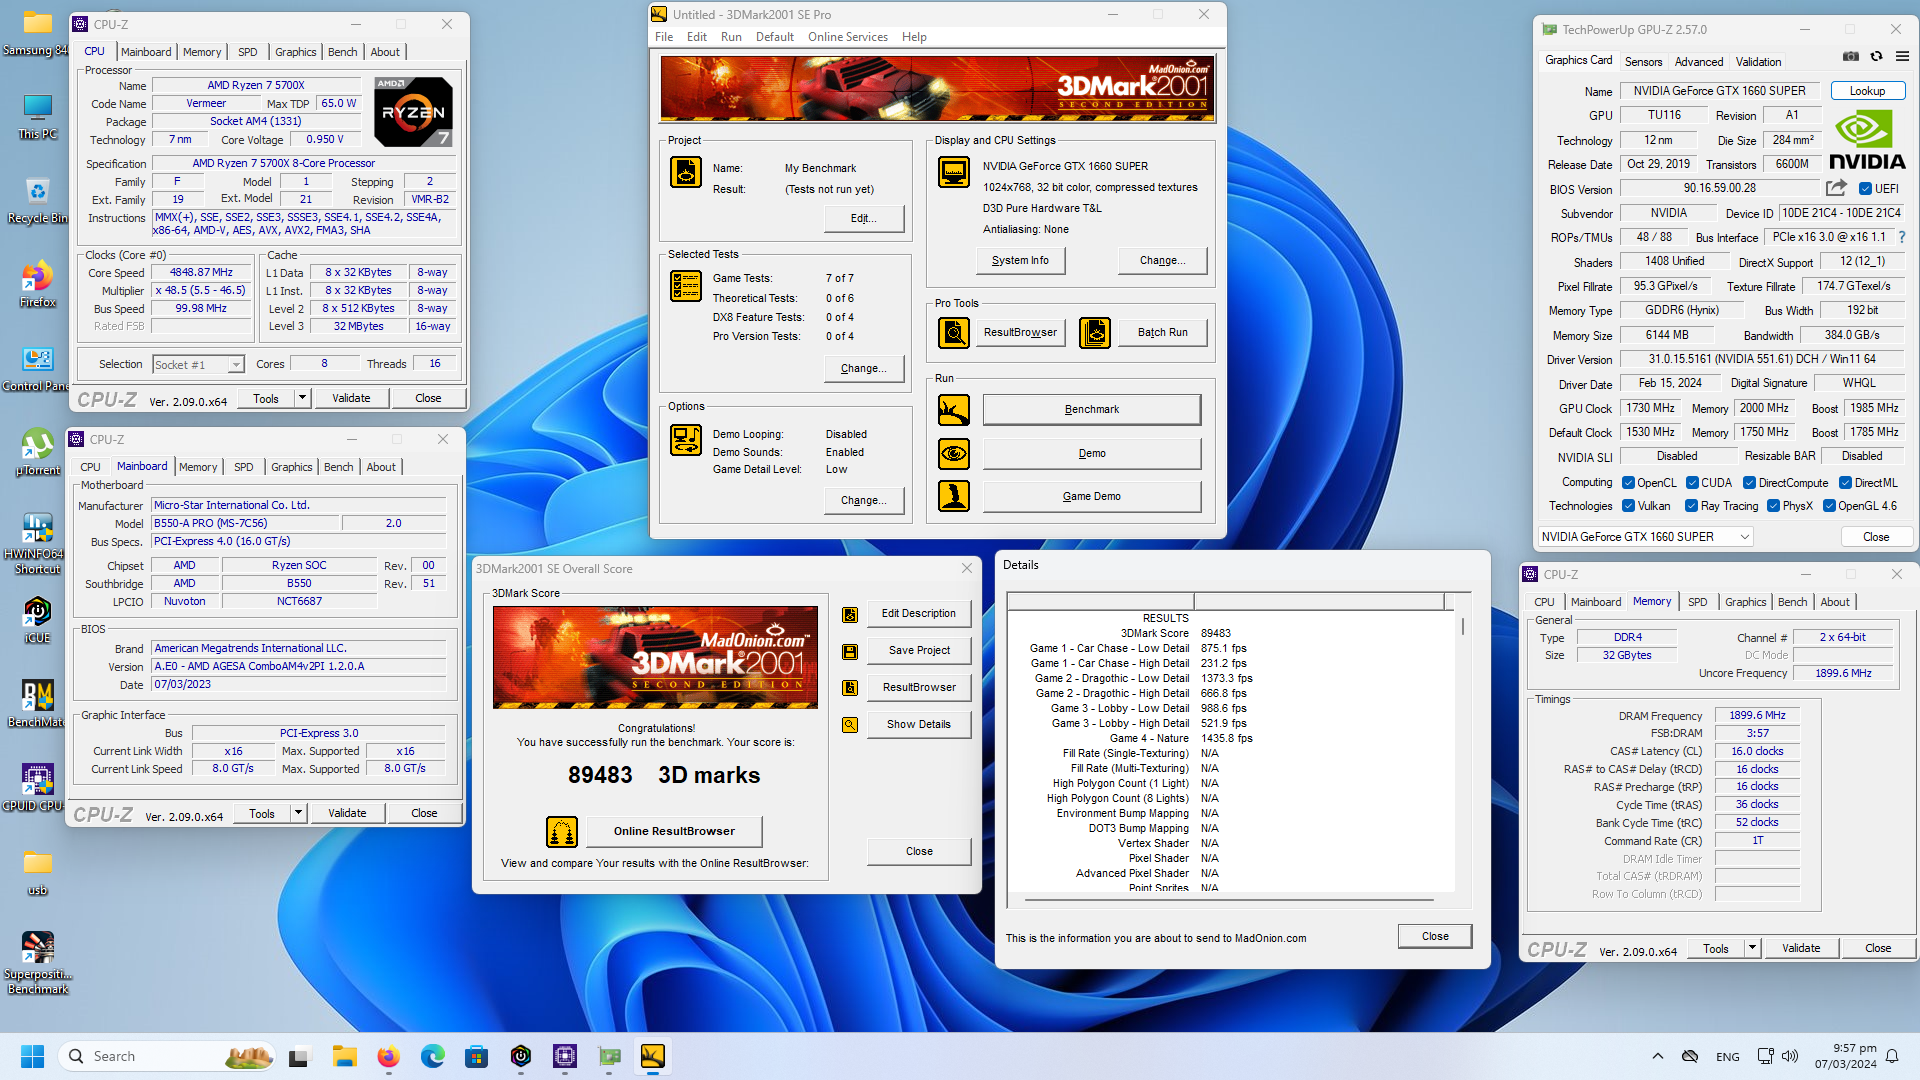Click the Lookup button in GPU-Z
The height and width of the screenshot is (1080, 1920).
1867,91
